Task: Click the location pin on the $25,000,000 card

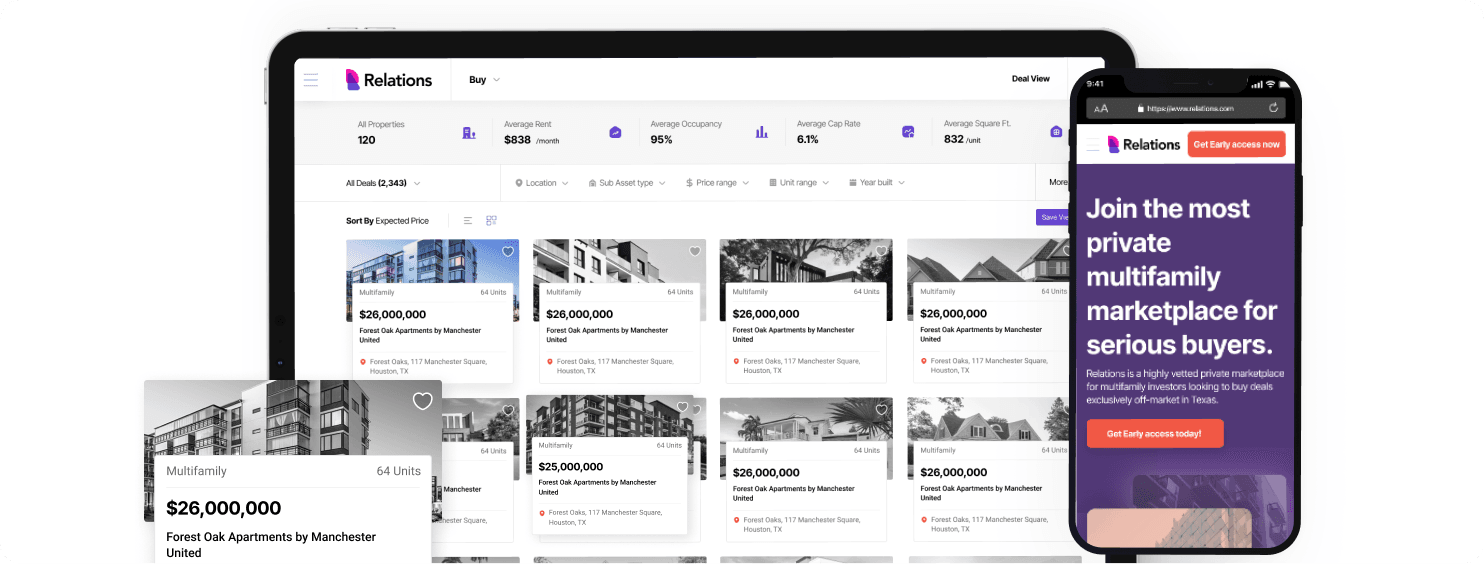Action: click(x=542, y=513)
